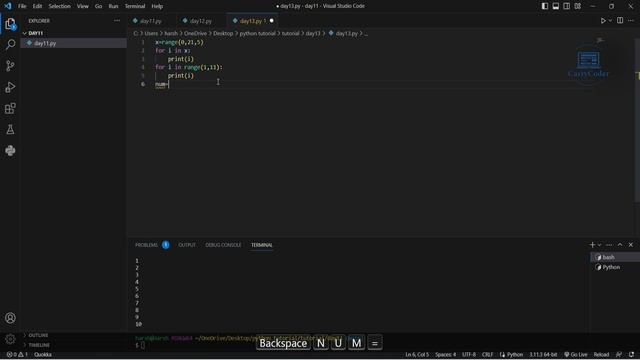Close the bottom terminal panel
The width and height of the screenshot is (640, 360).
[631, 244]
